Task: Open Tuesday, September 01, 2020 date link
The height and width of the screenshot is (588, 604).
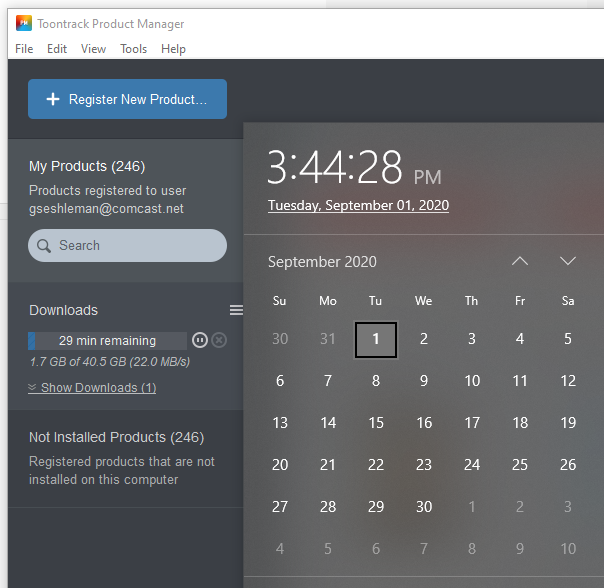Action: 358,205
